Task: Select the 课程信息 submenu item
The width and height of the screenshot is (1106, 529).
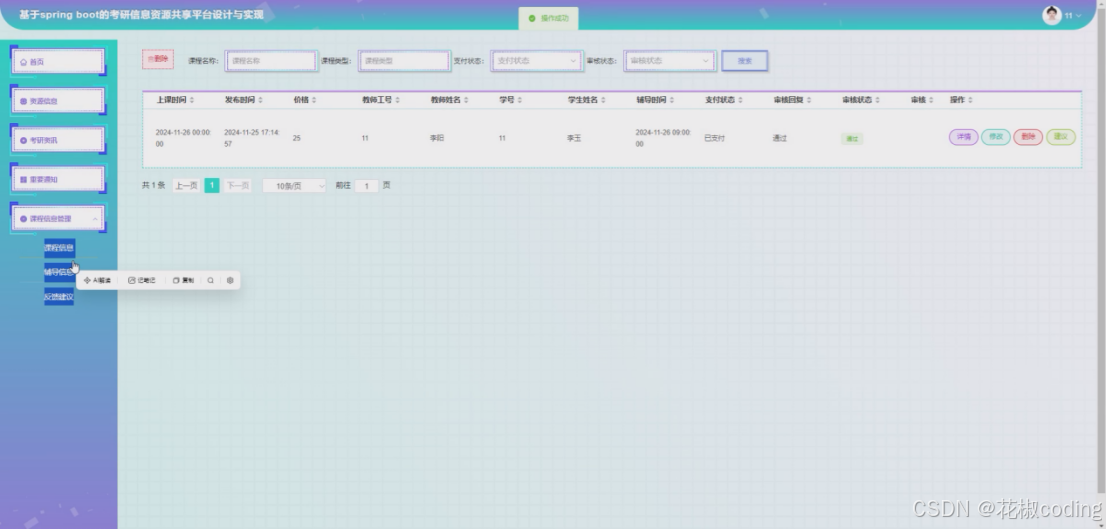Action: coord(59,248)
